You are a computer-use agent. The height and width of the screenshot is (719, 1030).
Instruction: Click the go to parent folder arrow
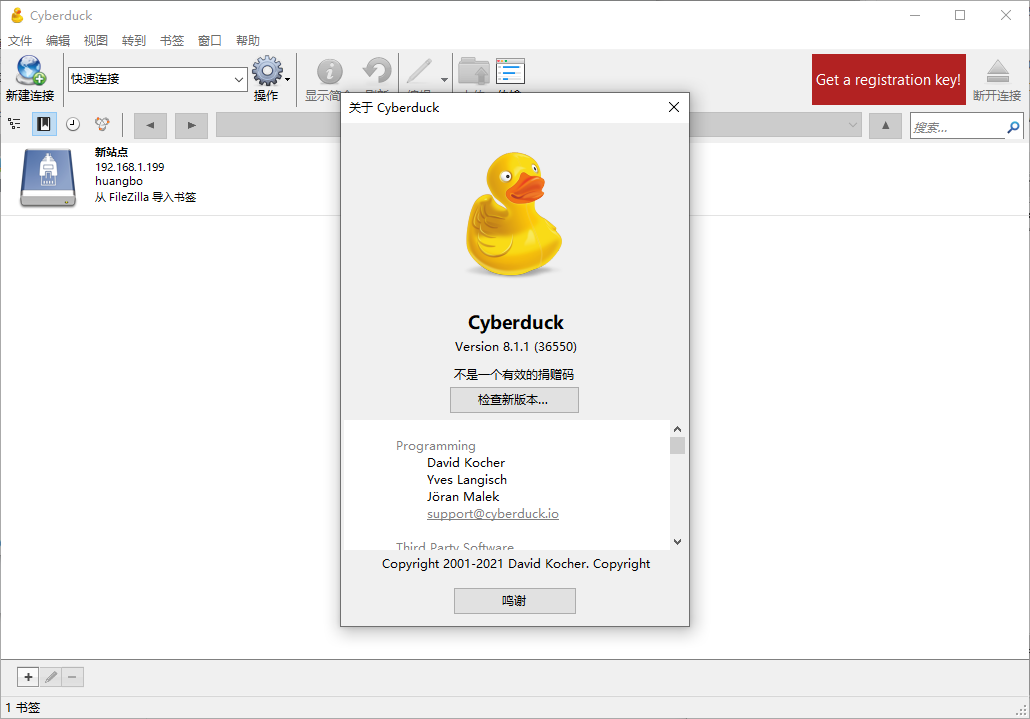[885, 125]
